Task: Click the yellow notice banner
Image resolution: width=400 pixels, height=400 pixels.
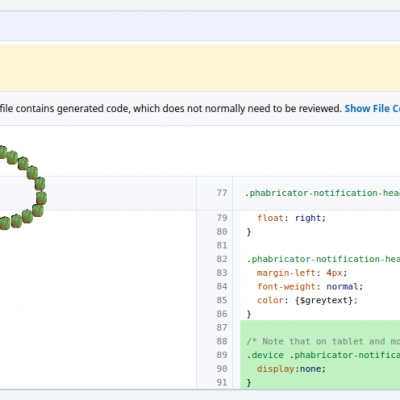Action: [x=200, y=68]
